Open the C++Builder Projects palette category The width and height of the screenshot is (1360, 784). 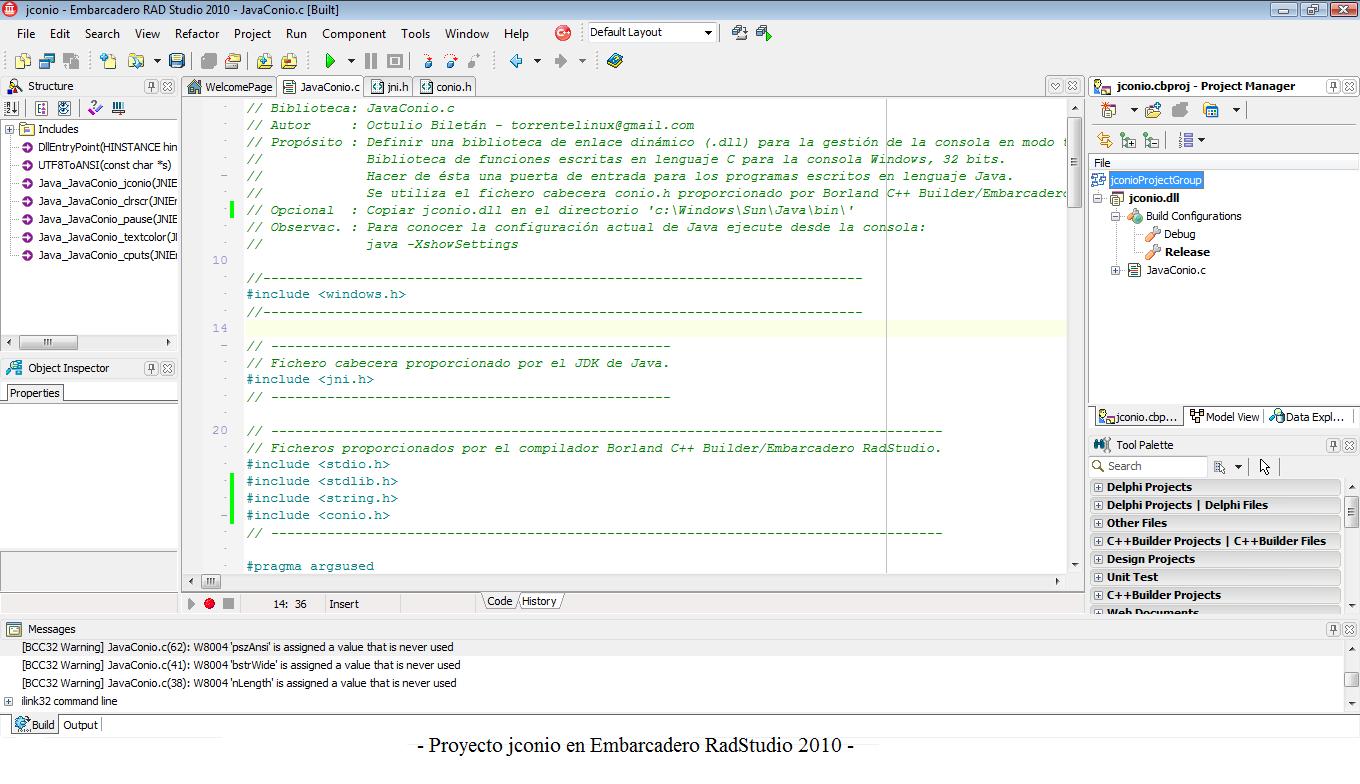[x=1215, y=595]
